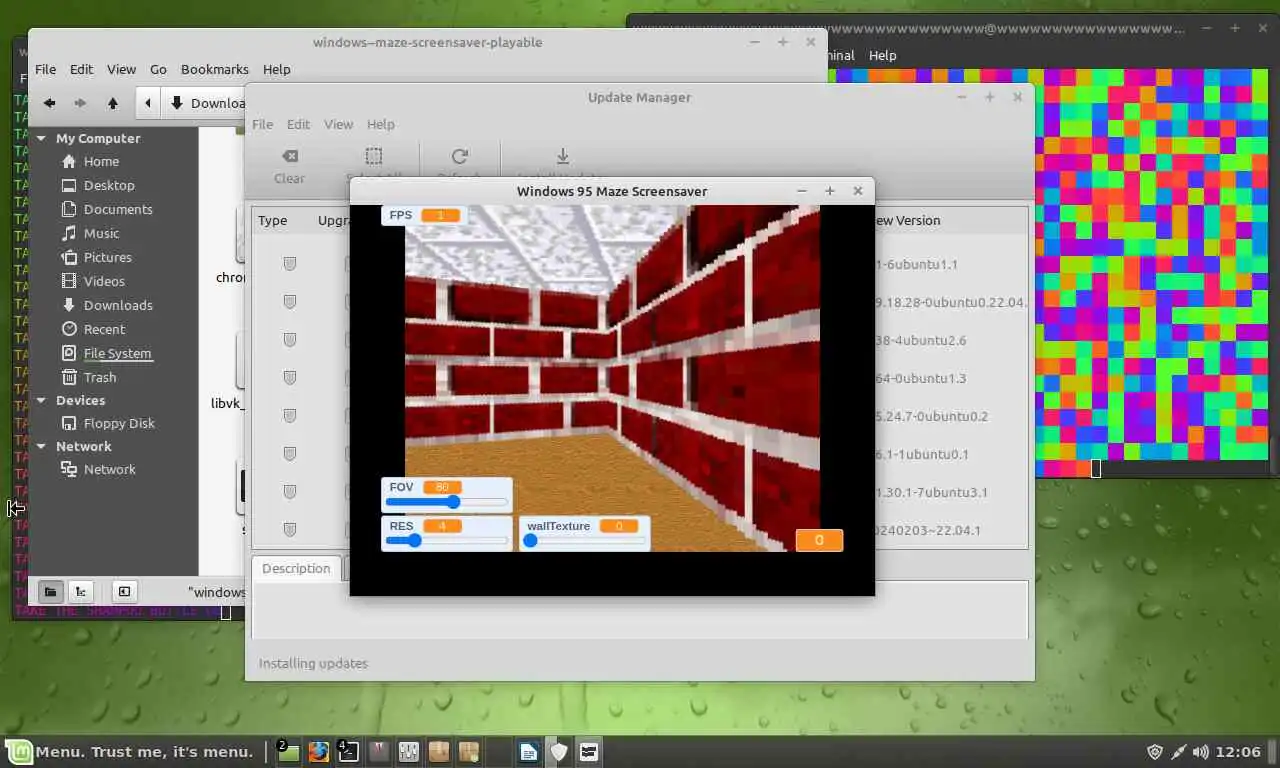The width and height of the screenshot is (1280, 768).
Task: Click the FPS value readout
Action: [x=440, y=215]
